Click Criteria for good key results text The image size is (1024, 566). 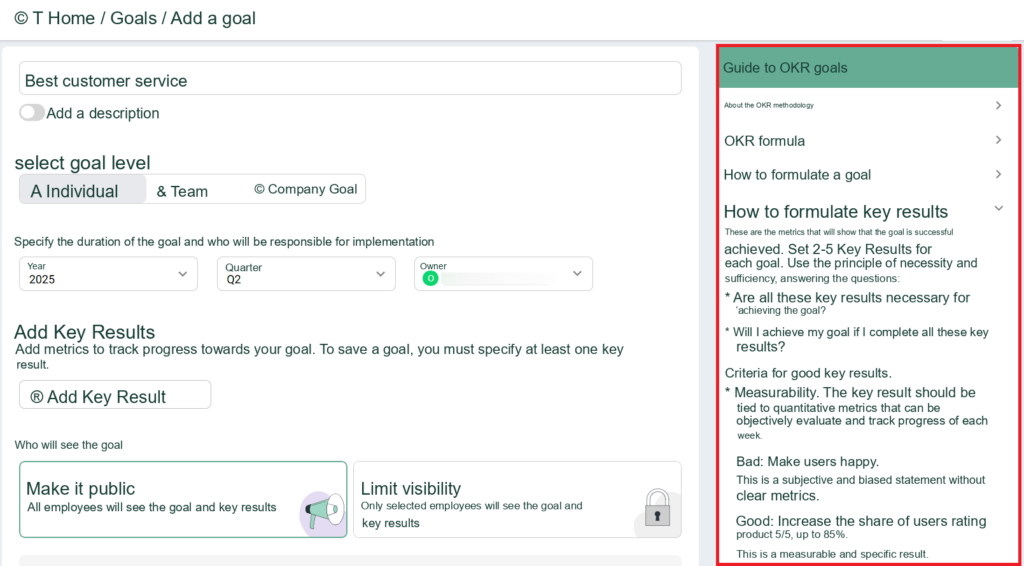click(x=808, y=373)
